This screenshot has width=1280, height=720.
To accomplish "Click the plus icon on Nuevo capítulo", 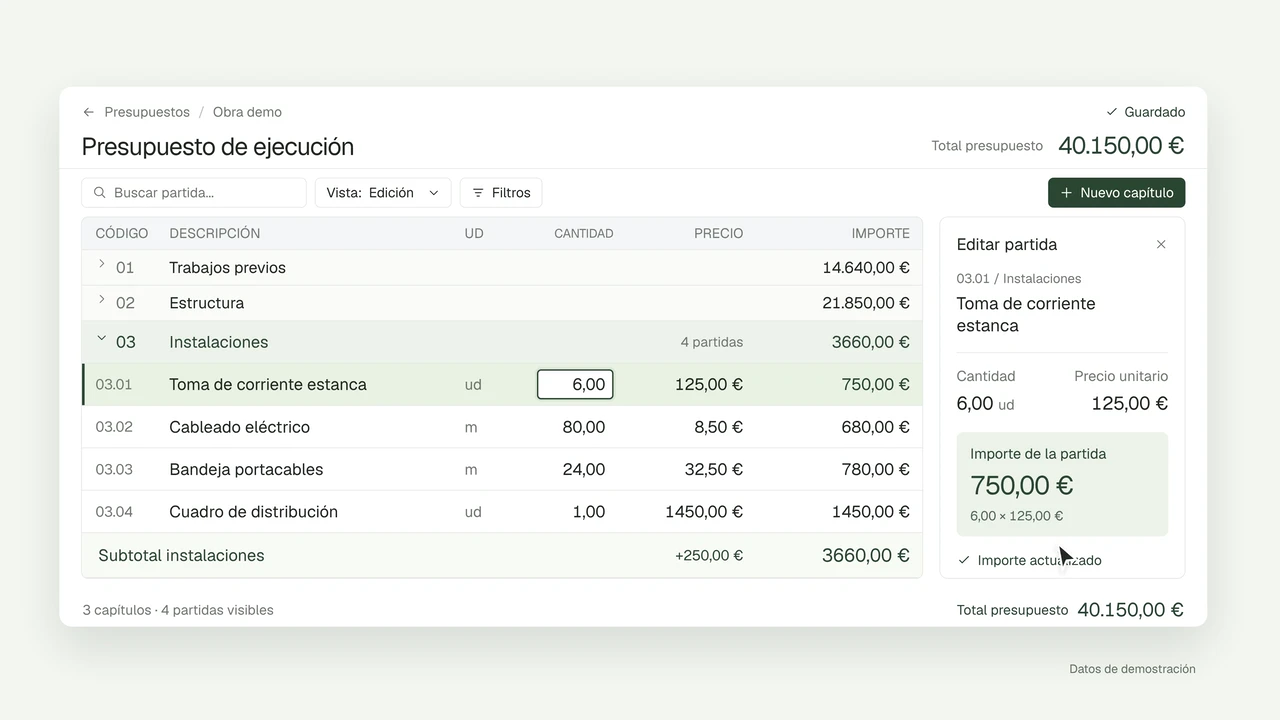I will [1066, 193].
